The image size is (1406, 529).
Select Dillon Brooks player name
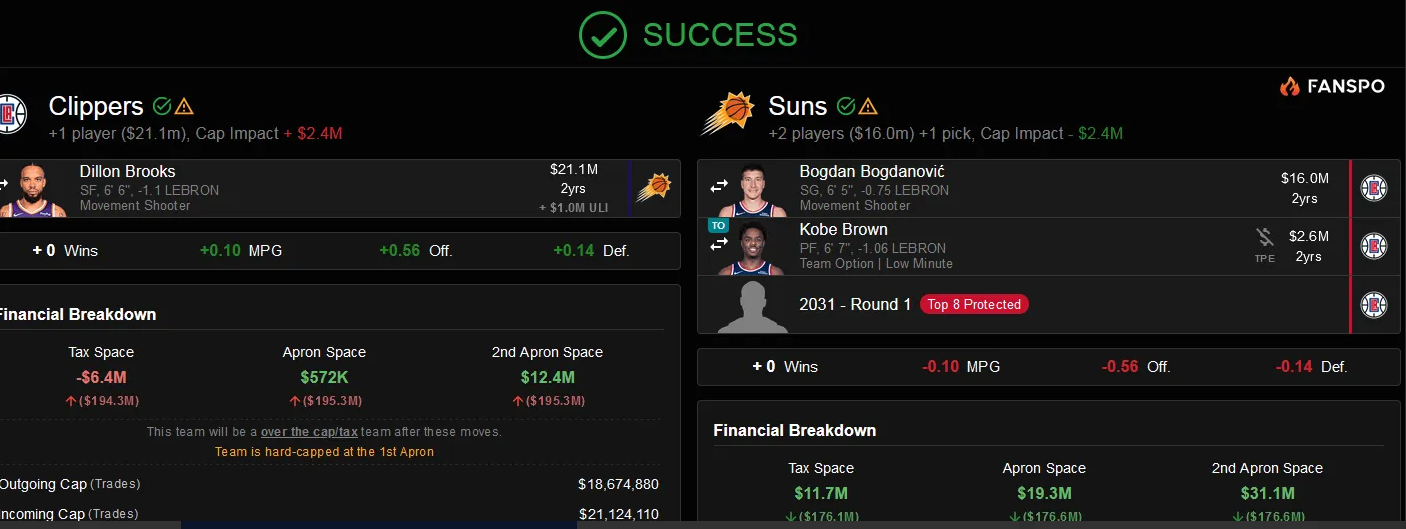[x=127, y=172]
